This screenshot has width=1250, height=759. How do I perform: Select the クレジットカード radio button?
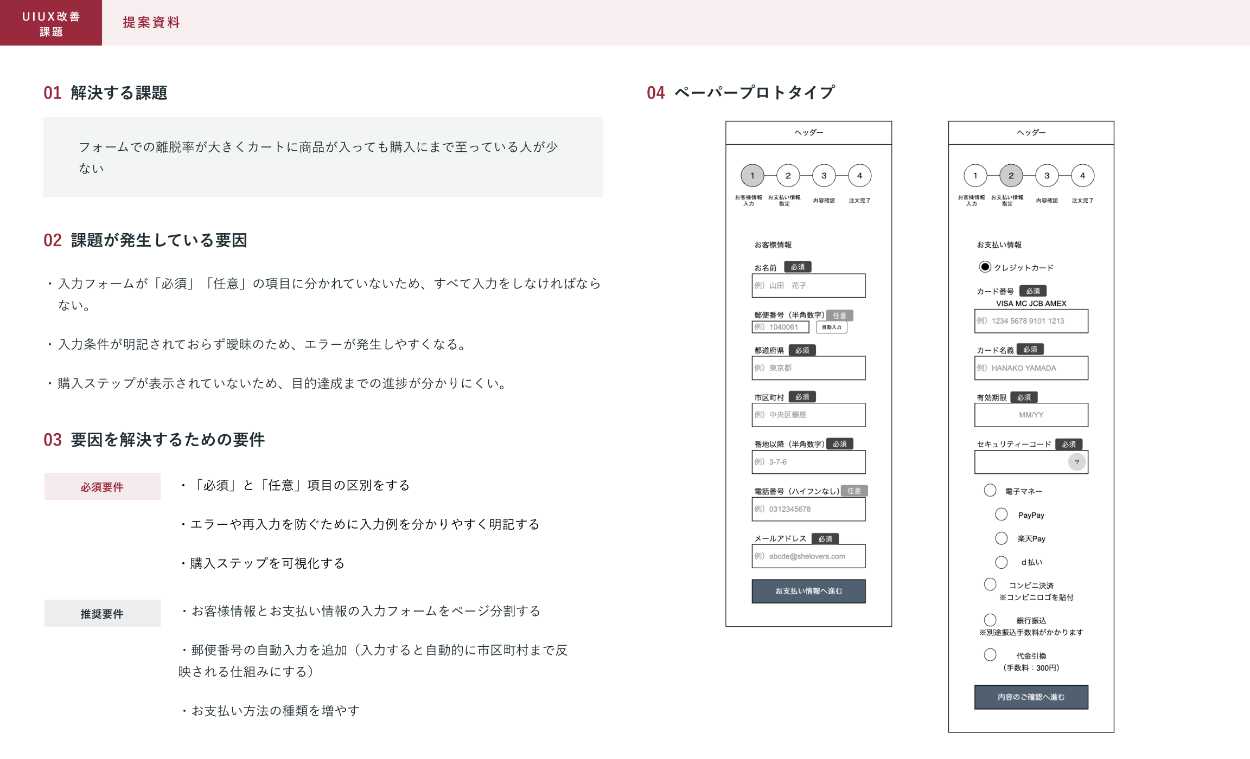985,267
